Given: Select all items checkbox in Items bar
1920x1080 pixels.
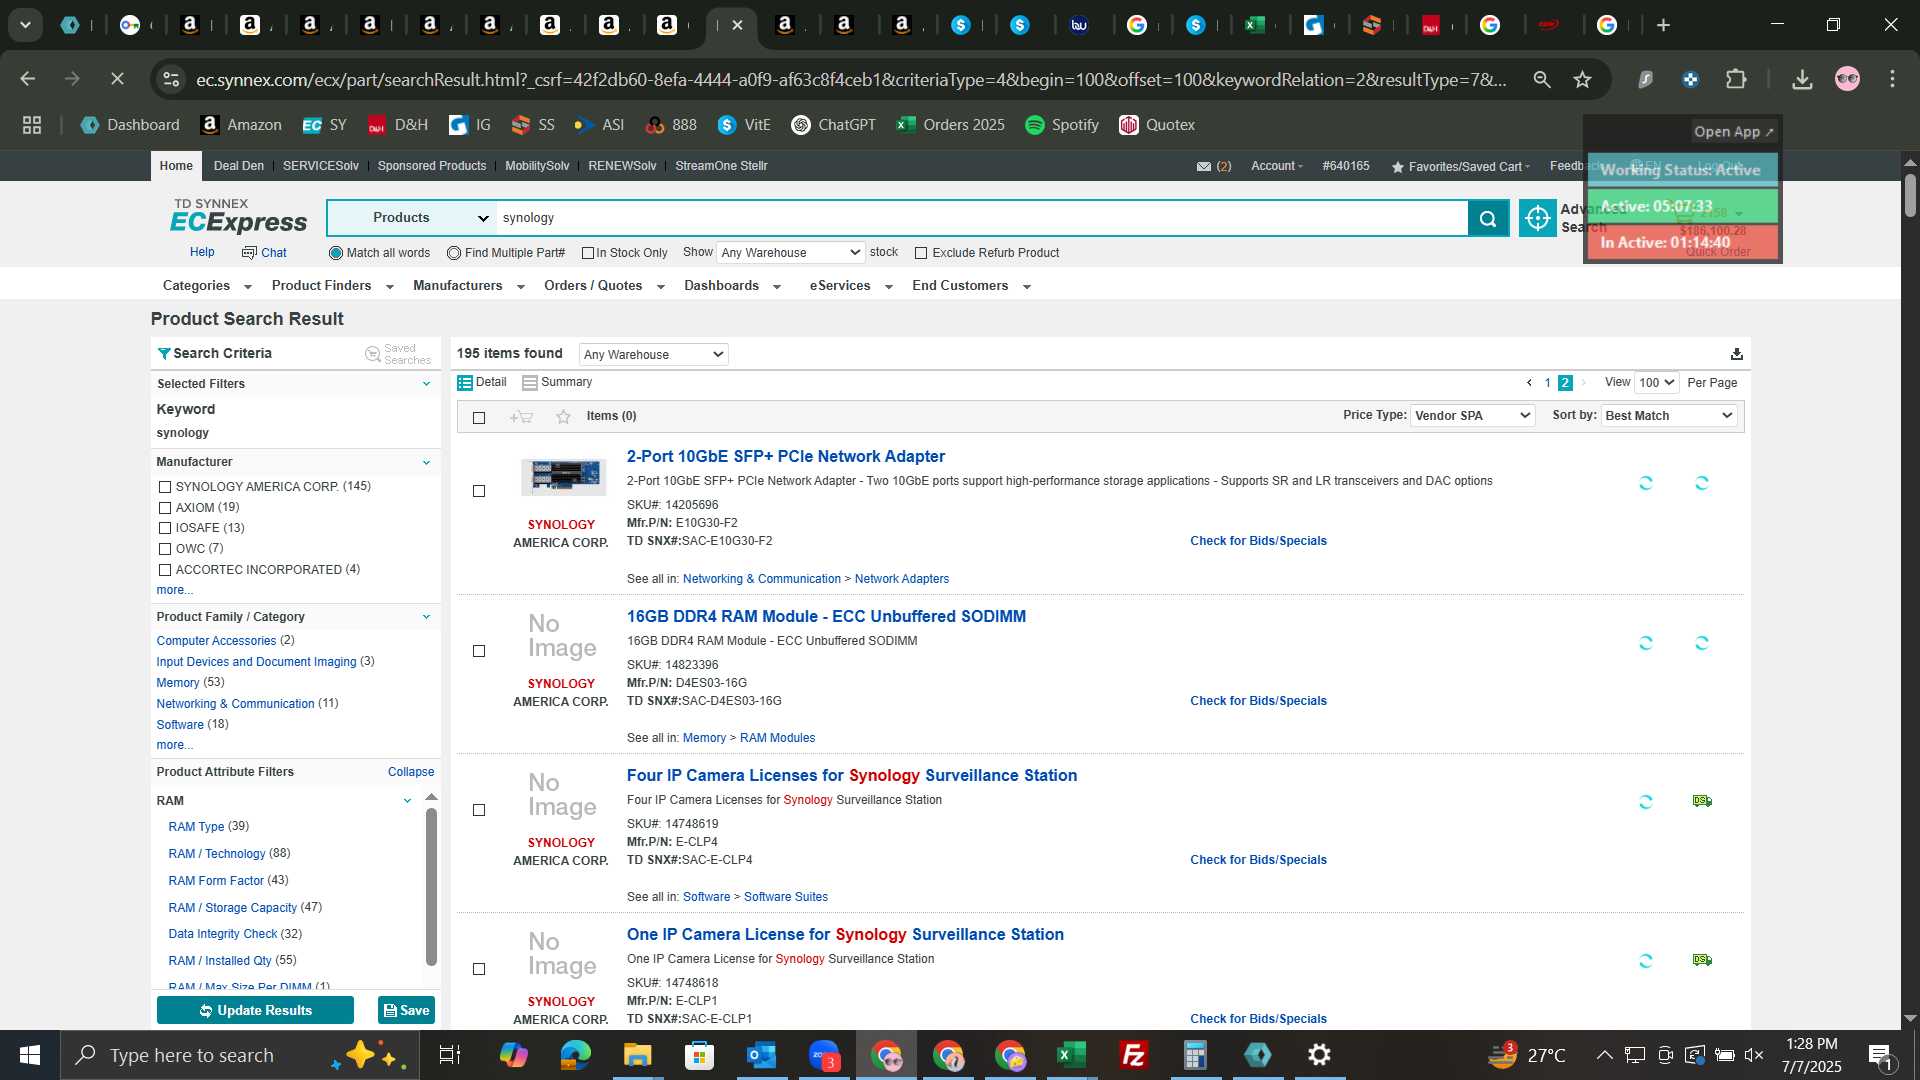Looking at the screenshot, I should (479, 418).
